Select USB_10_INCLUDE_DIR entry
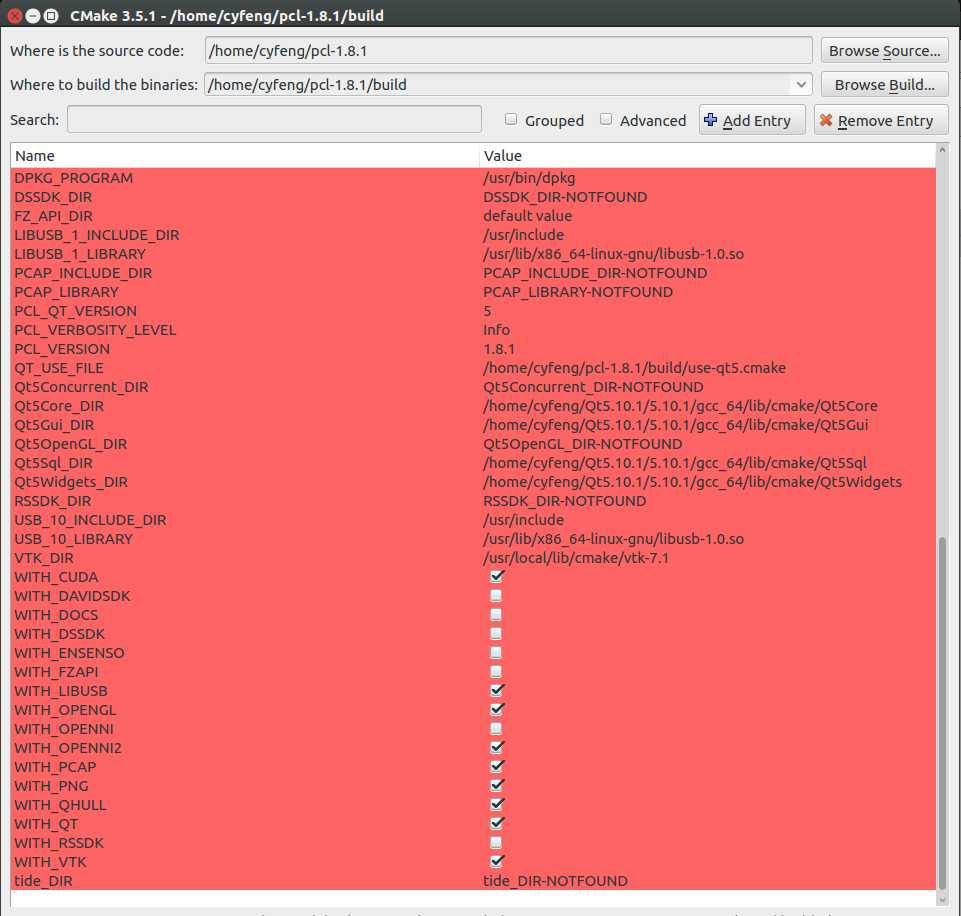This screenshot has width=961, height=916. pyautogui.click(x=473, y=520)
